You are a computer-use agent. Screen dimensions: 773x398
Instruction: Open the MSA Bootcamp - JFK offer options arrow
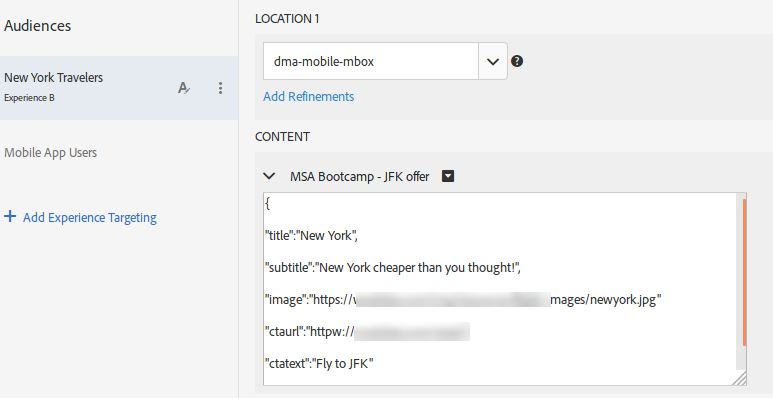pyautogui.click(x=448, y=176)
